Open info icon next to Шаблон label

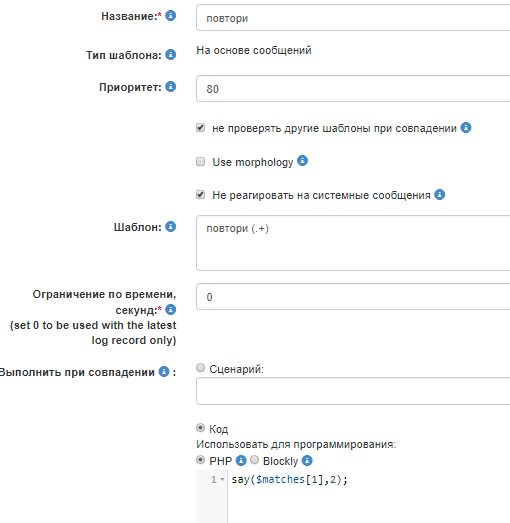tap(170, 226)
